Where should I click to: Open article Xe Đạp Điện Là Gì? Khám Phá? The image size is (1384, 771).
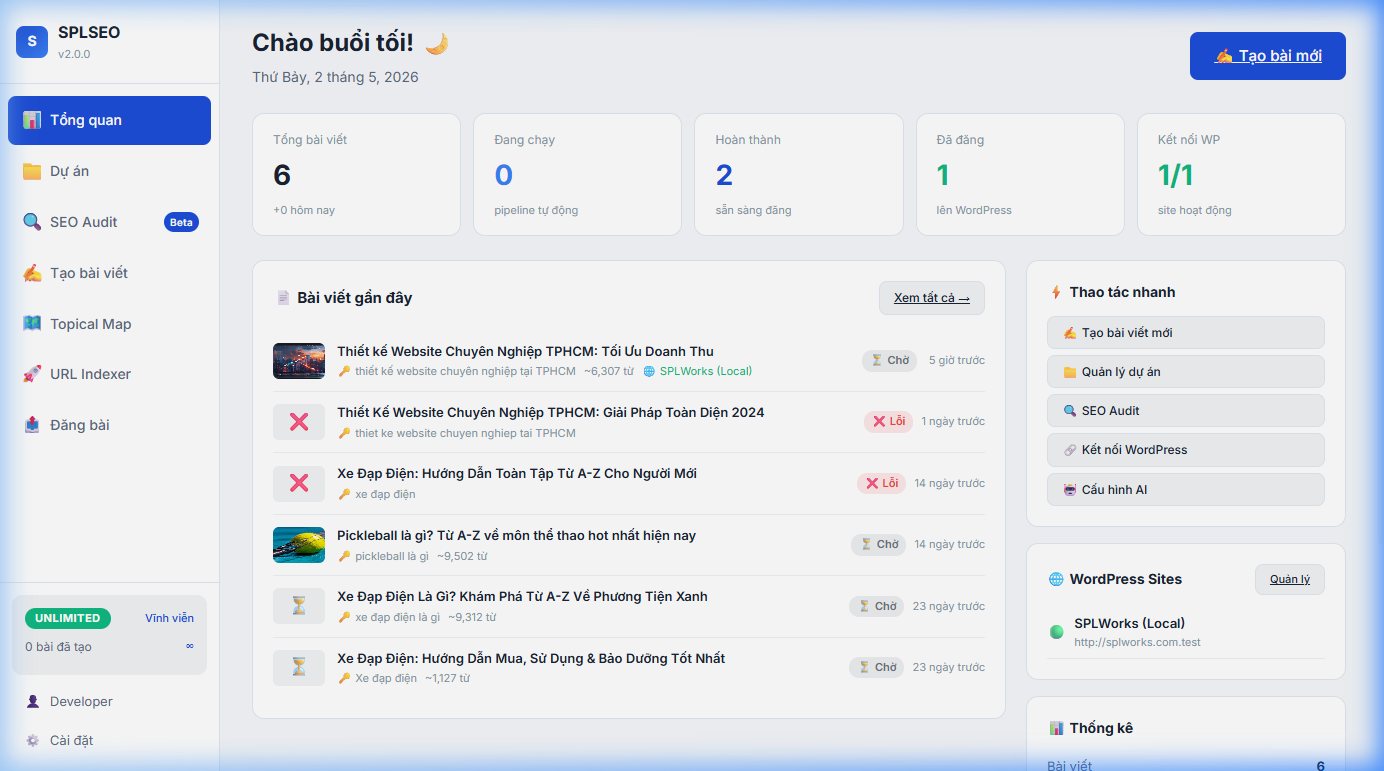522,596
